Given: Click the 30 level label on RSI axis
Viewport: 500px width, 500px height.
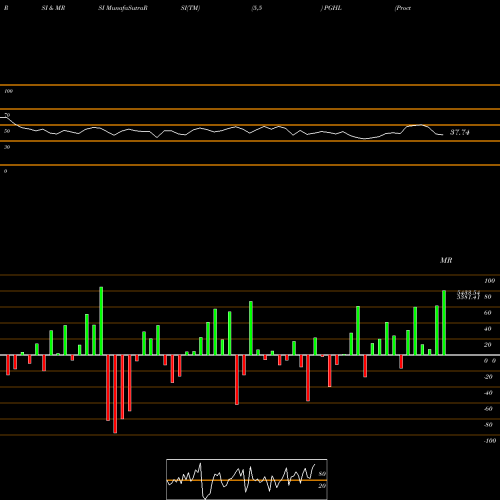Looking at the screenshot, I should pos(7,147).
